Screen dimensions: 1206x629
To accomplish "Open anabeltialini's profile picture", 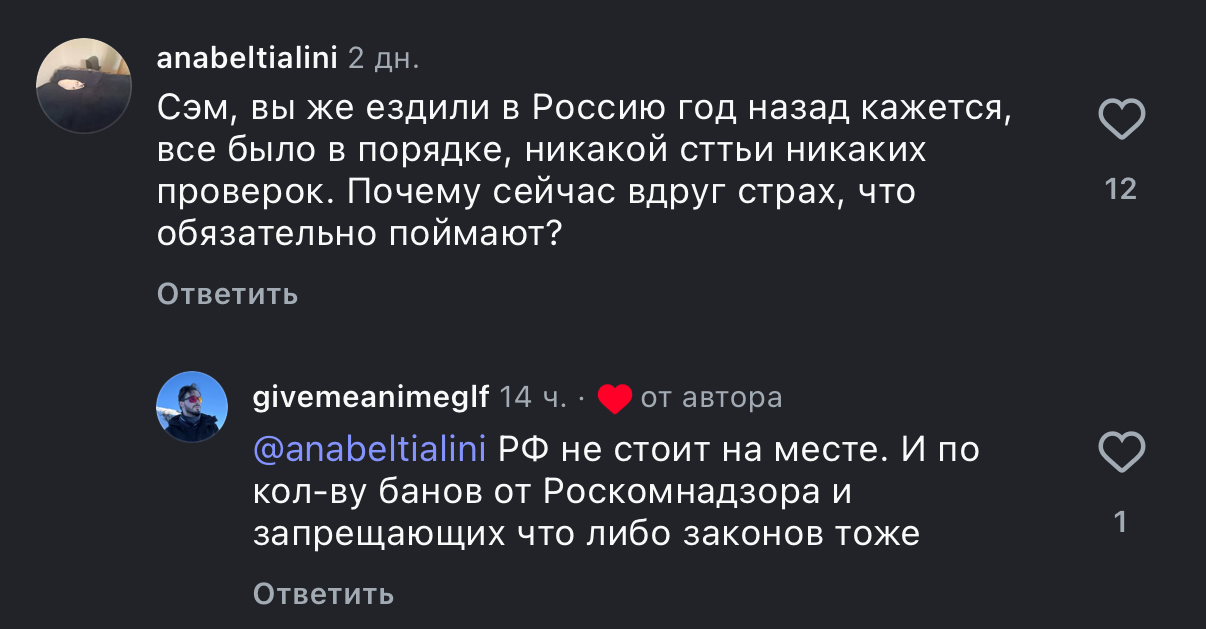I will click(84, 86).
